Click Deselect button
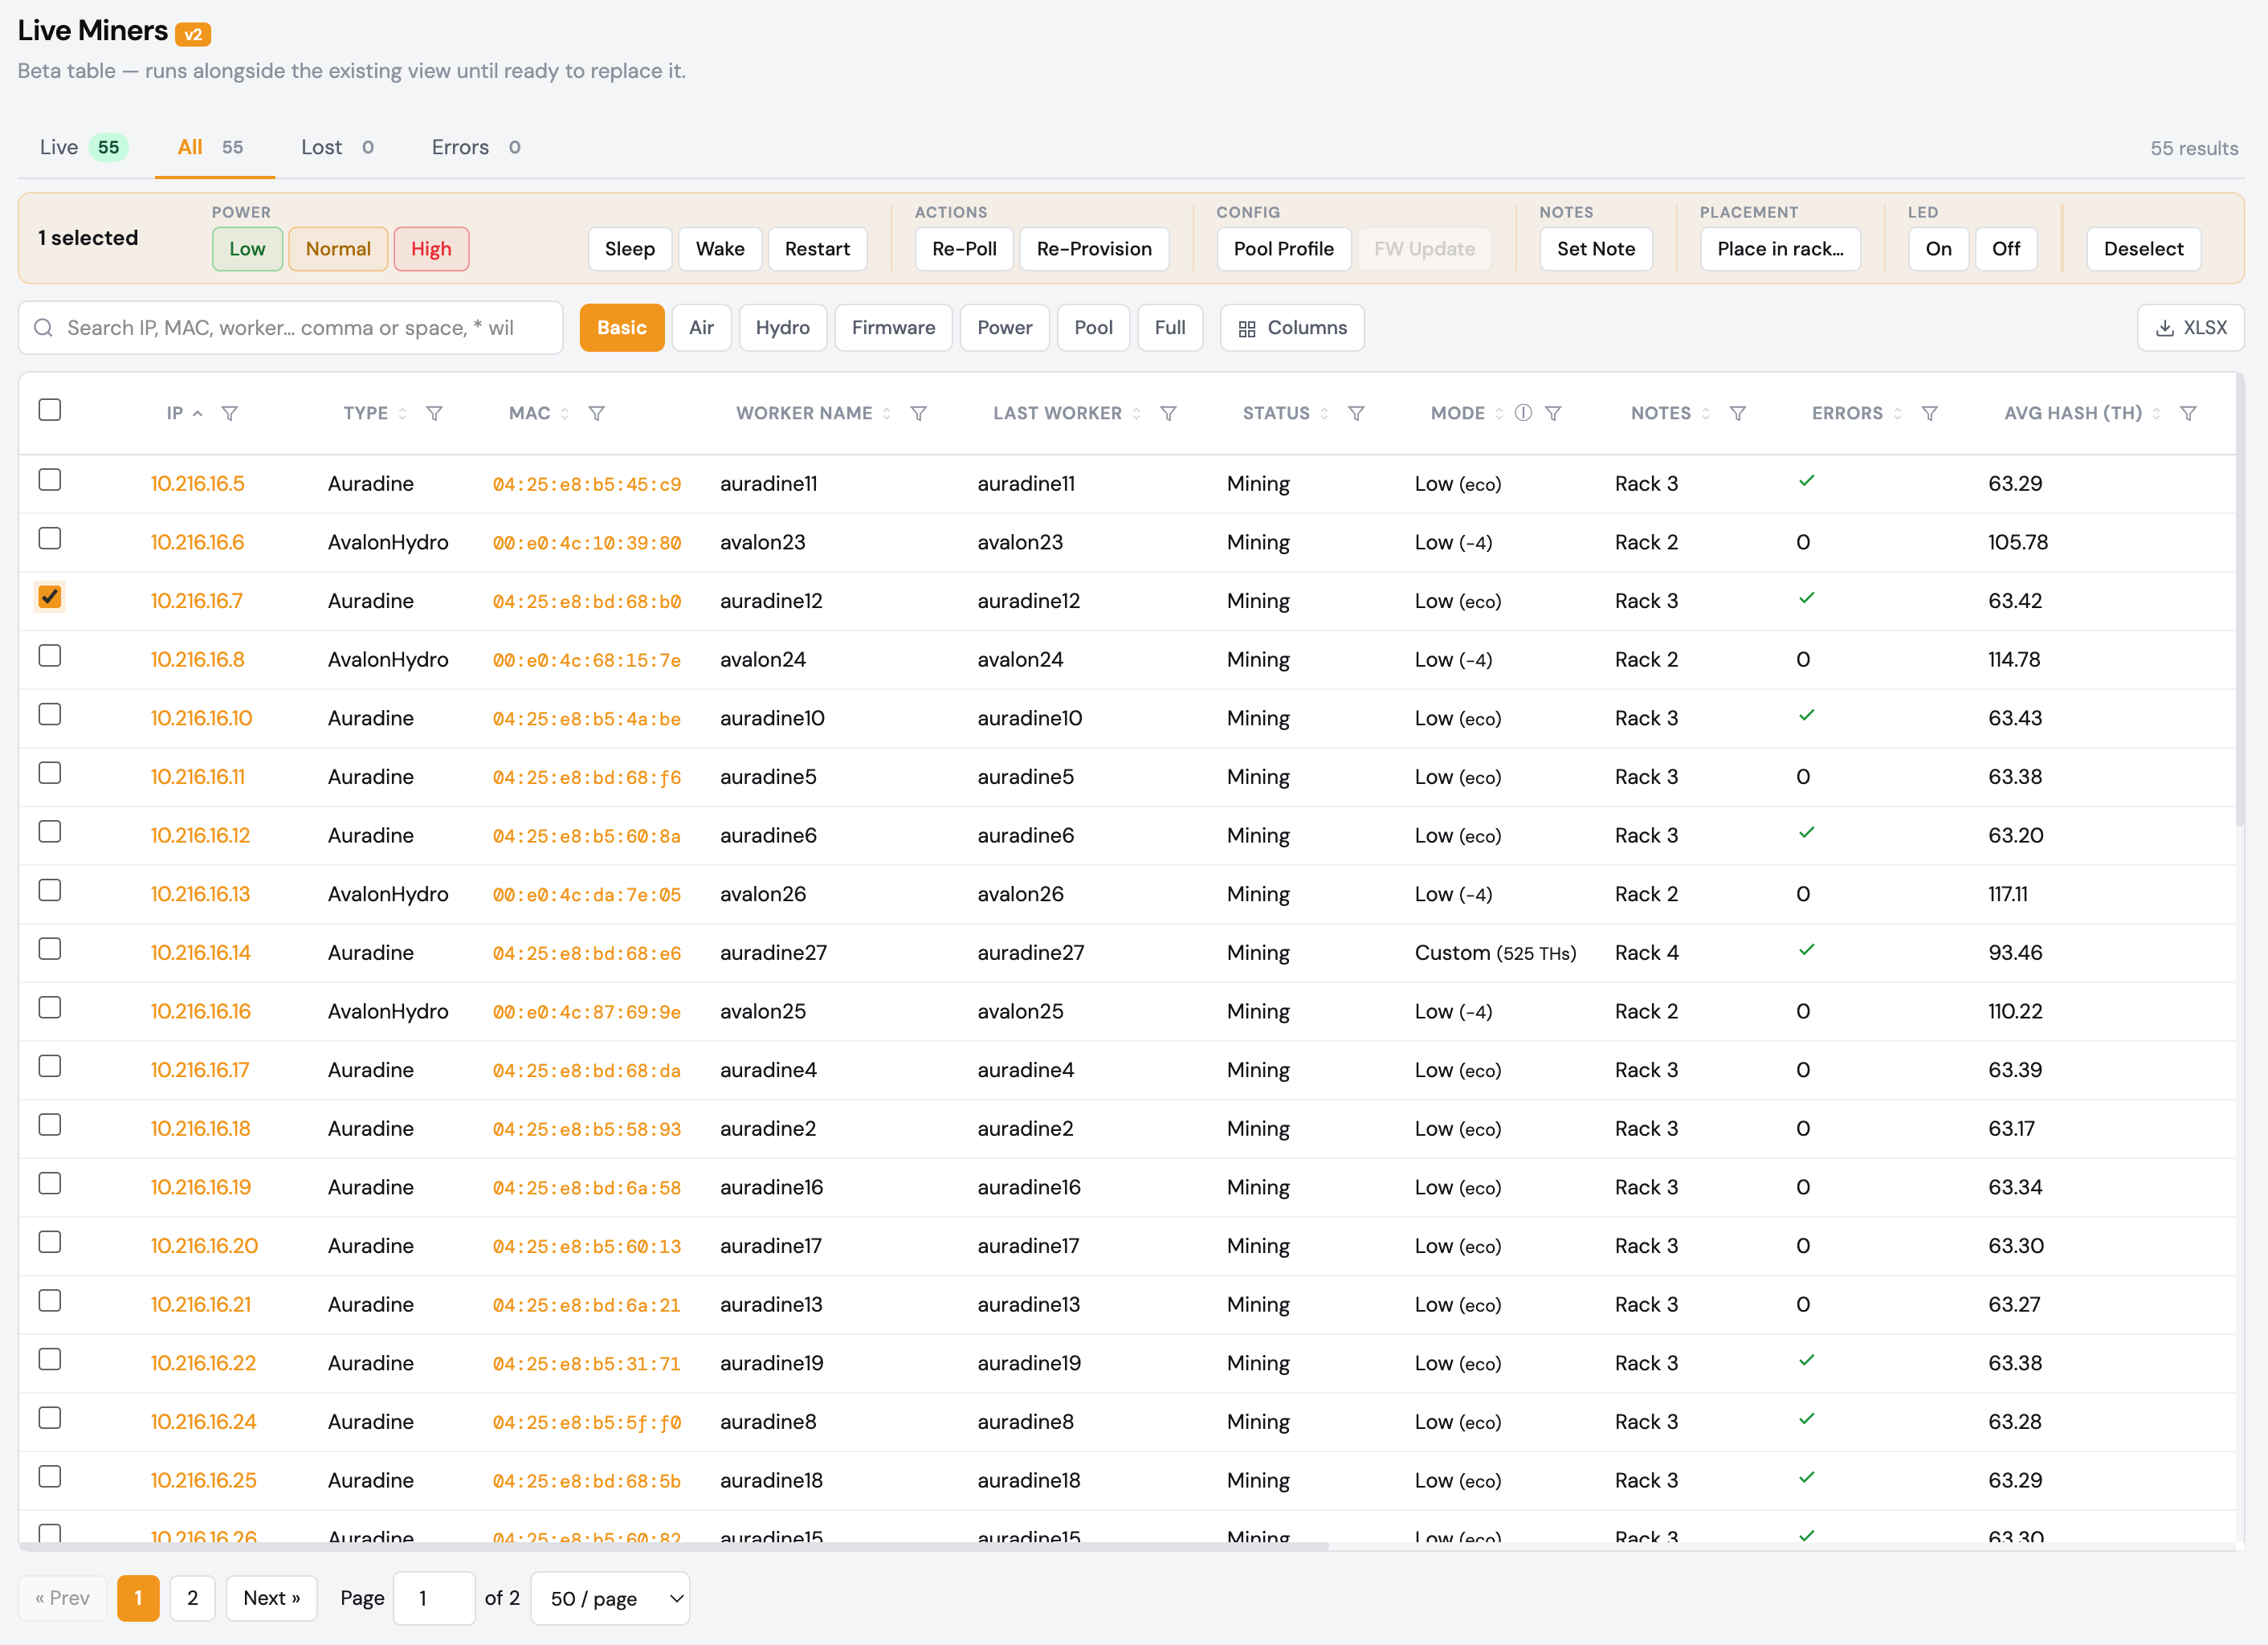 point(2143,249)
